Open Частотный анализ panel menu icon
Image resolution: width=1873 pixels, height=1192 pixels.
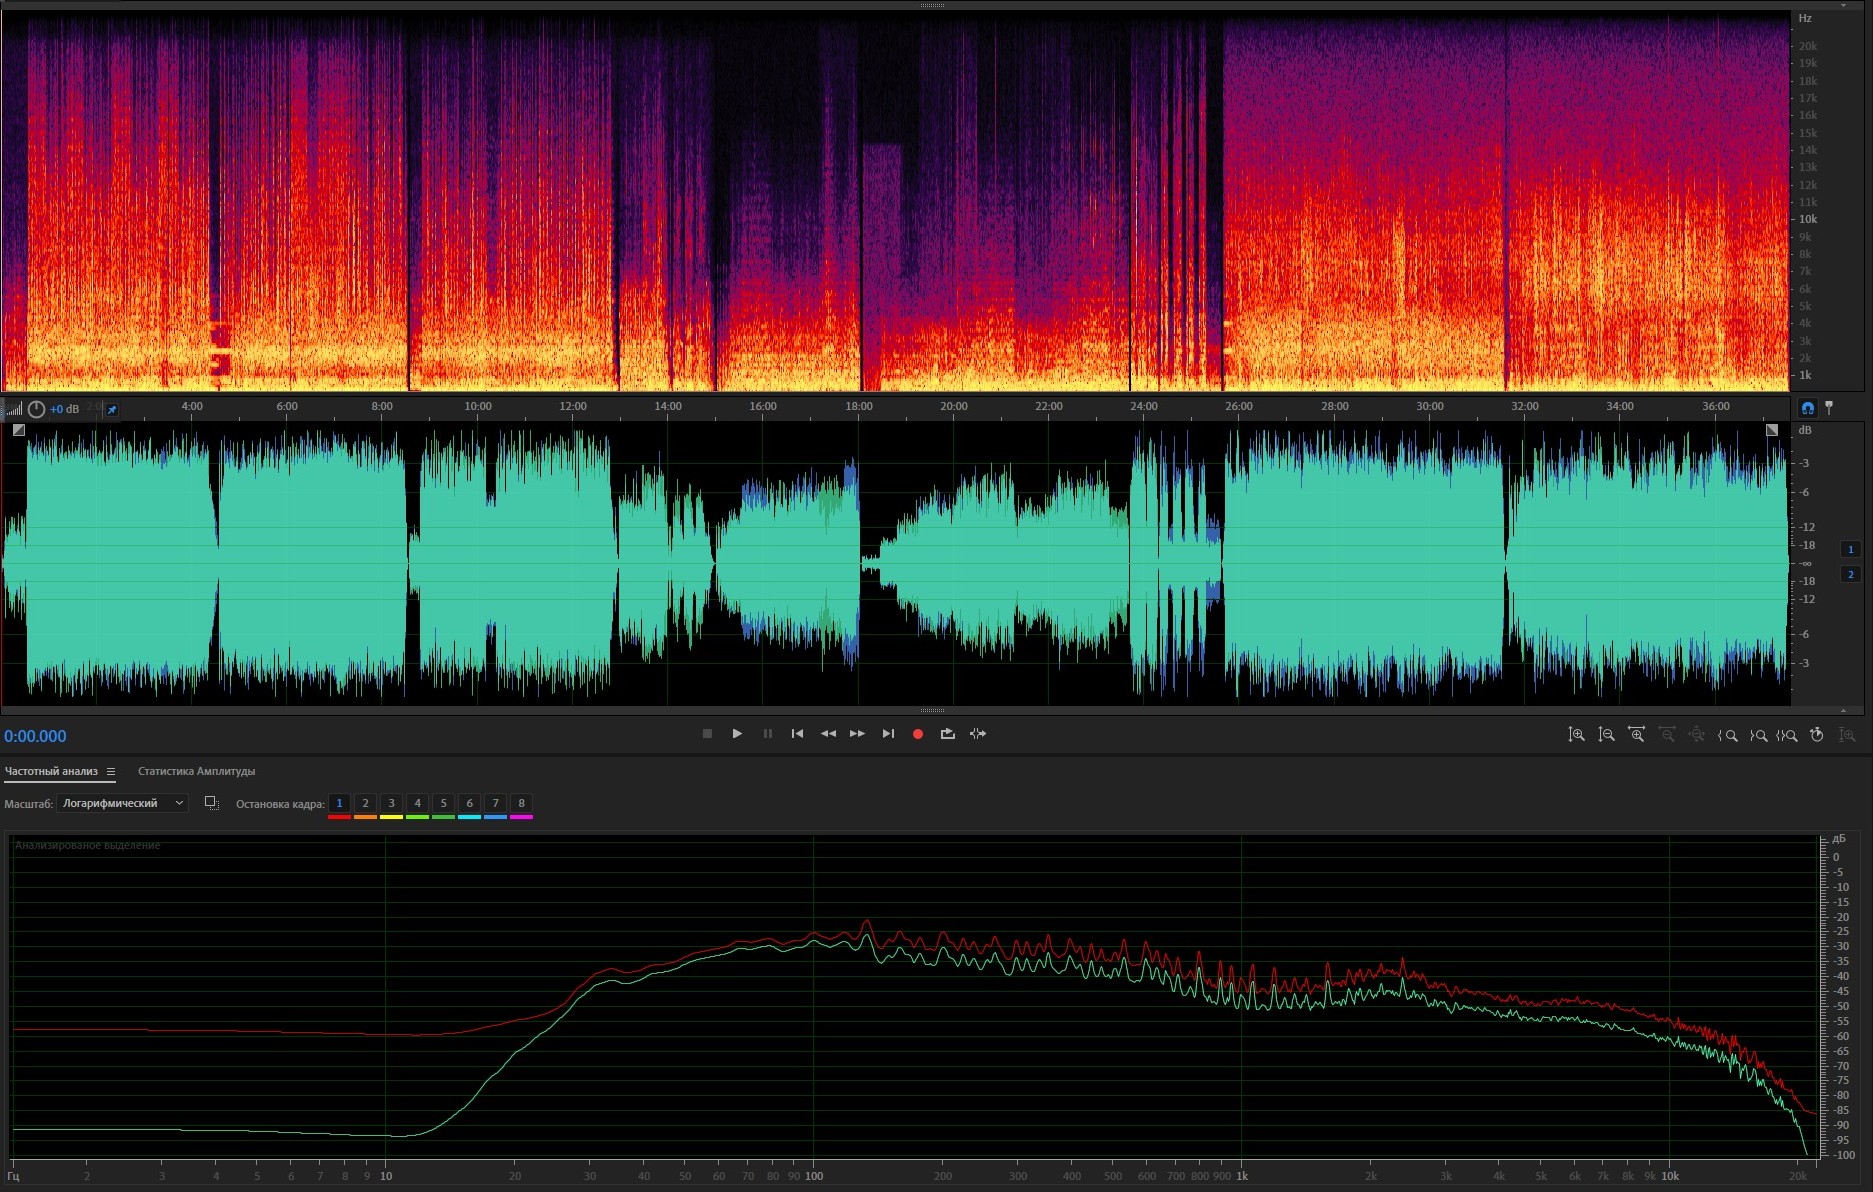pyautogui.click(x=111, y=771)
